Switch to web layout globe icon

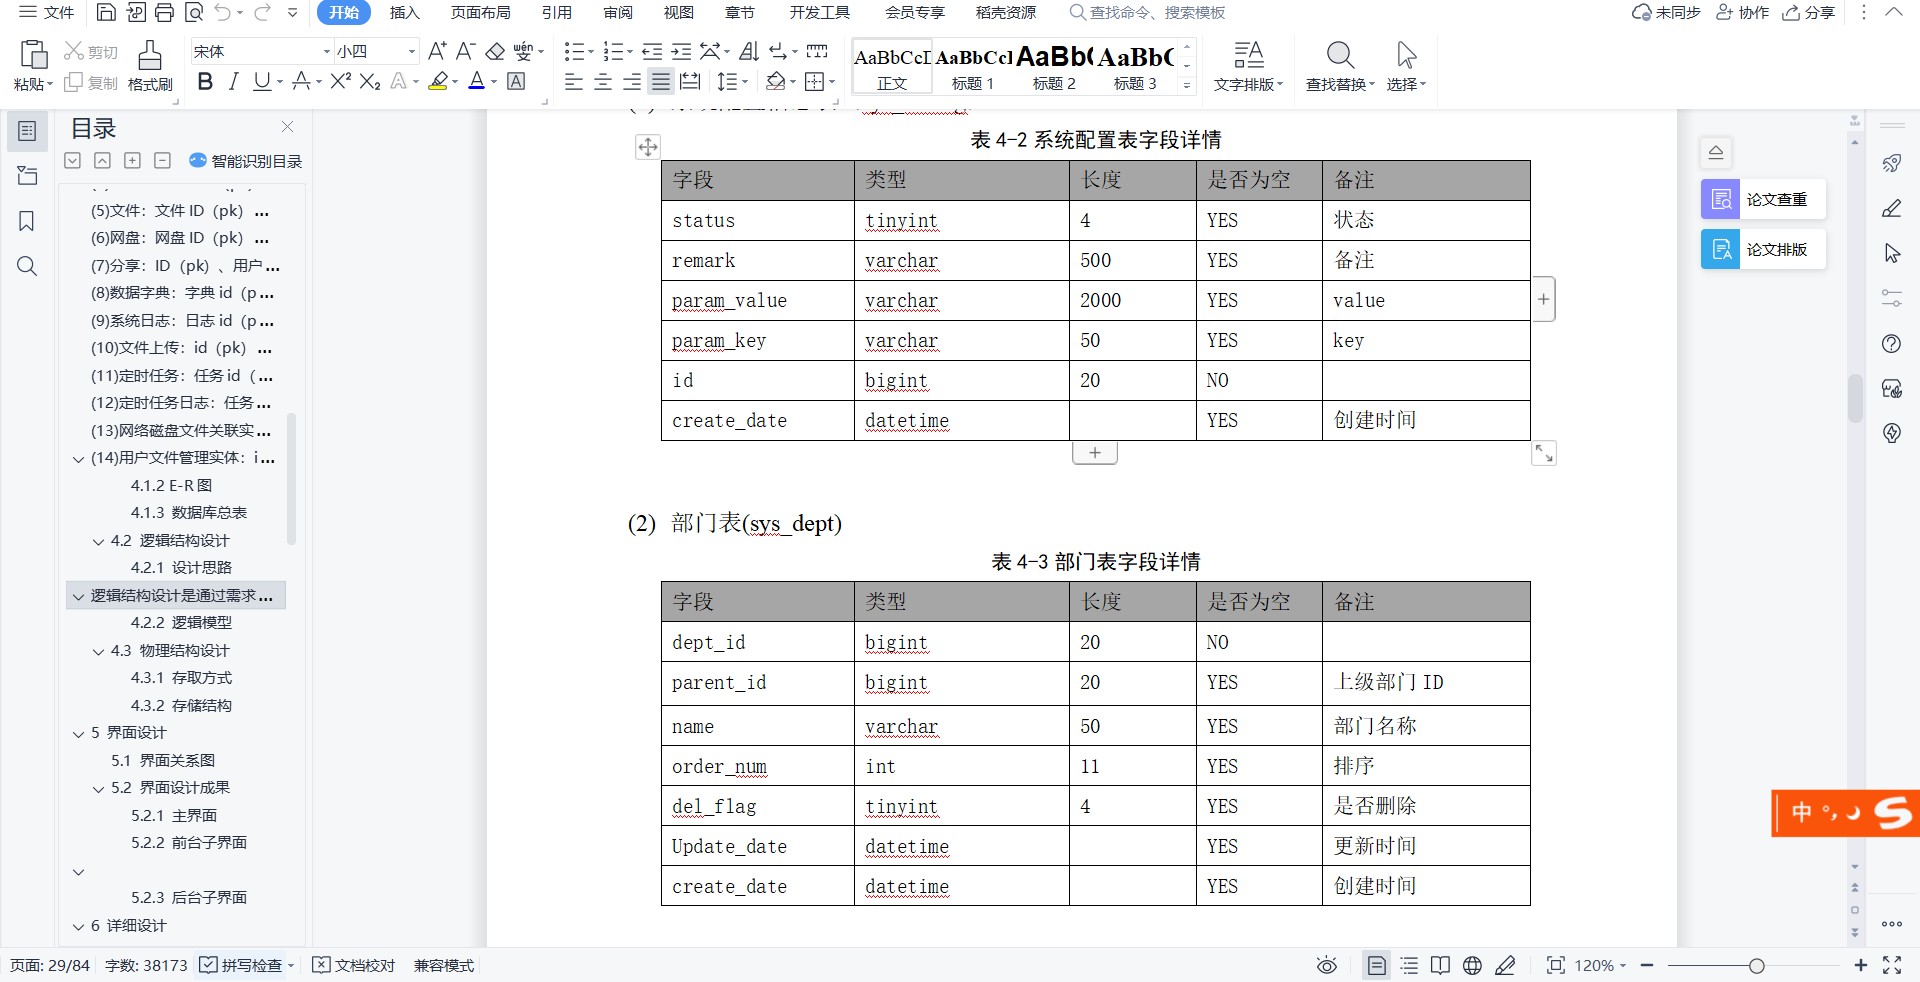[1472, 965]
